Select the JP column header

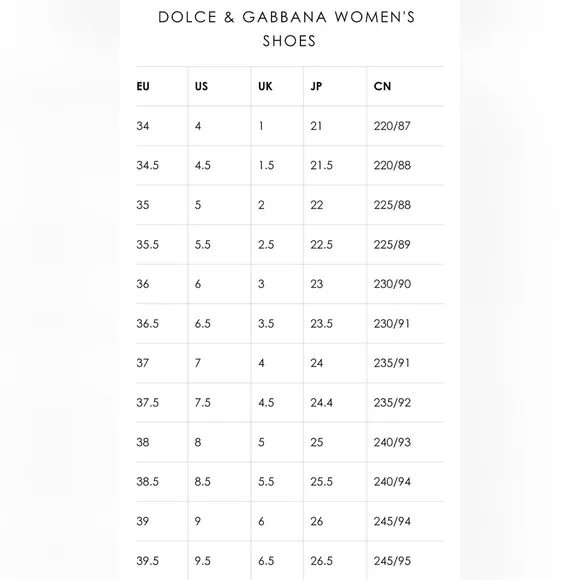click(x=316, y=86)
